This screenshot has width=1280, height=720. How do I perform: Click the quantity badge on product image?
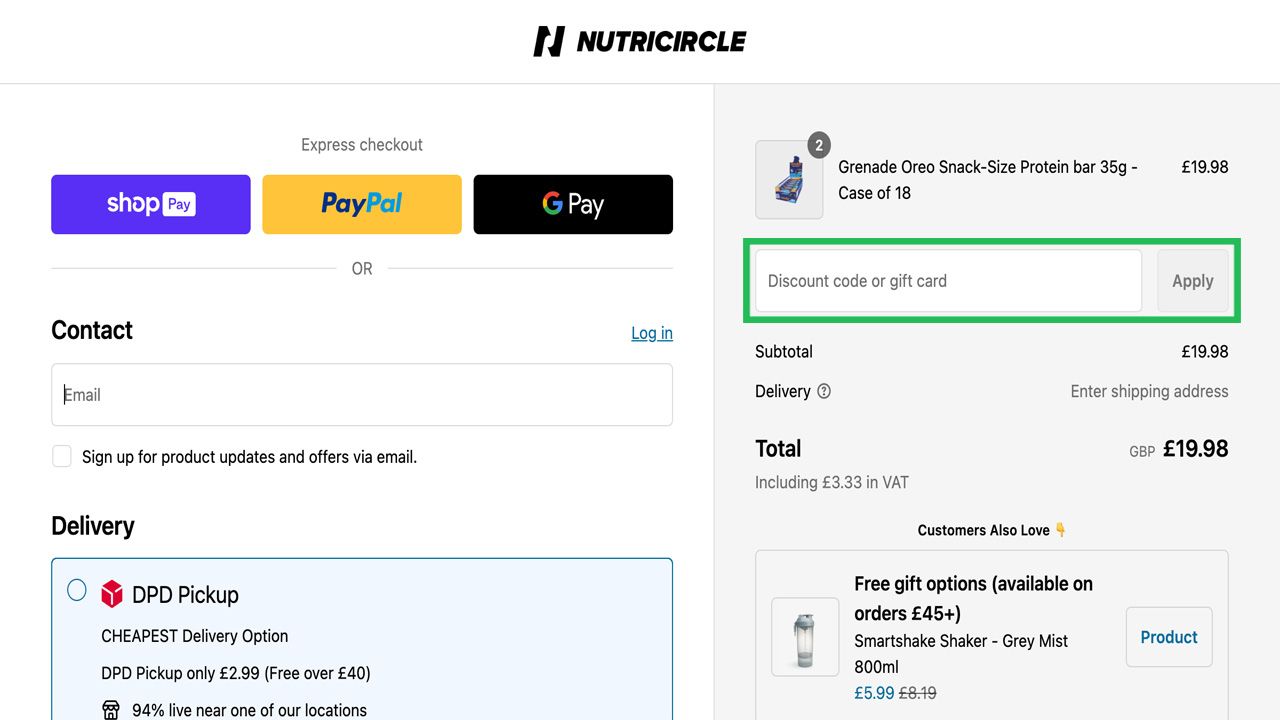[x=819, y=146]
